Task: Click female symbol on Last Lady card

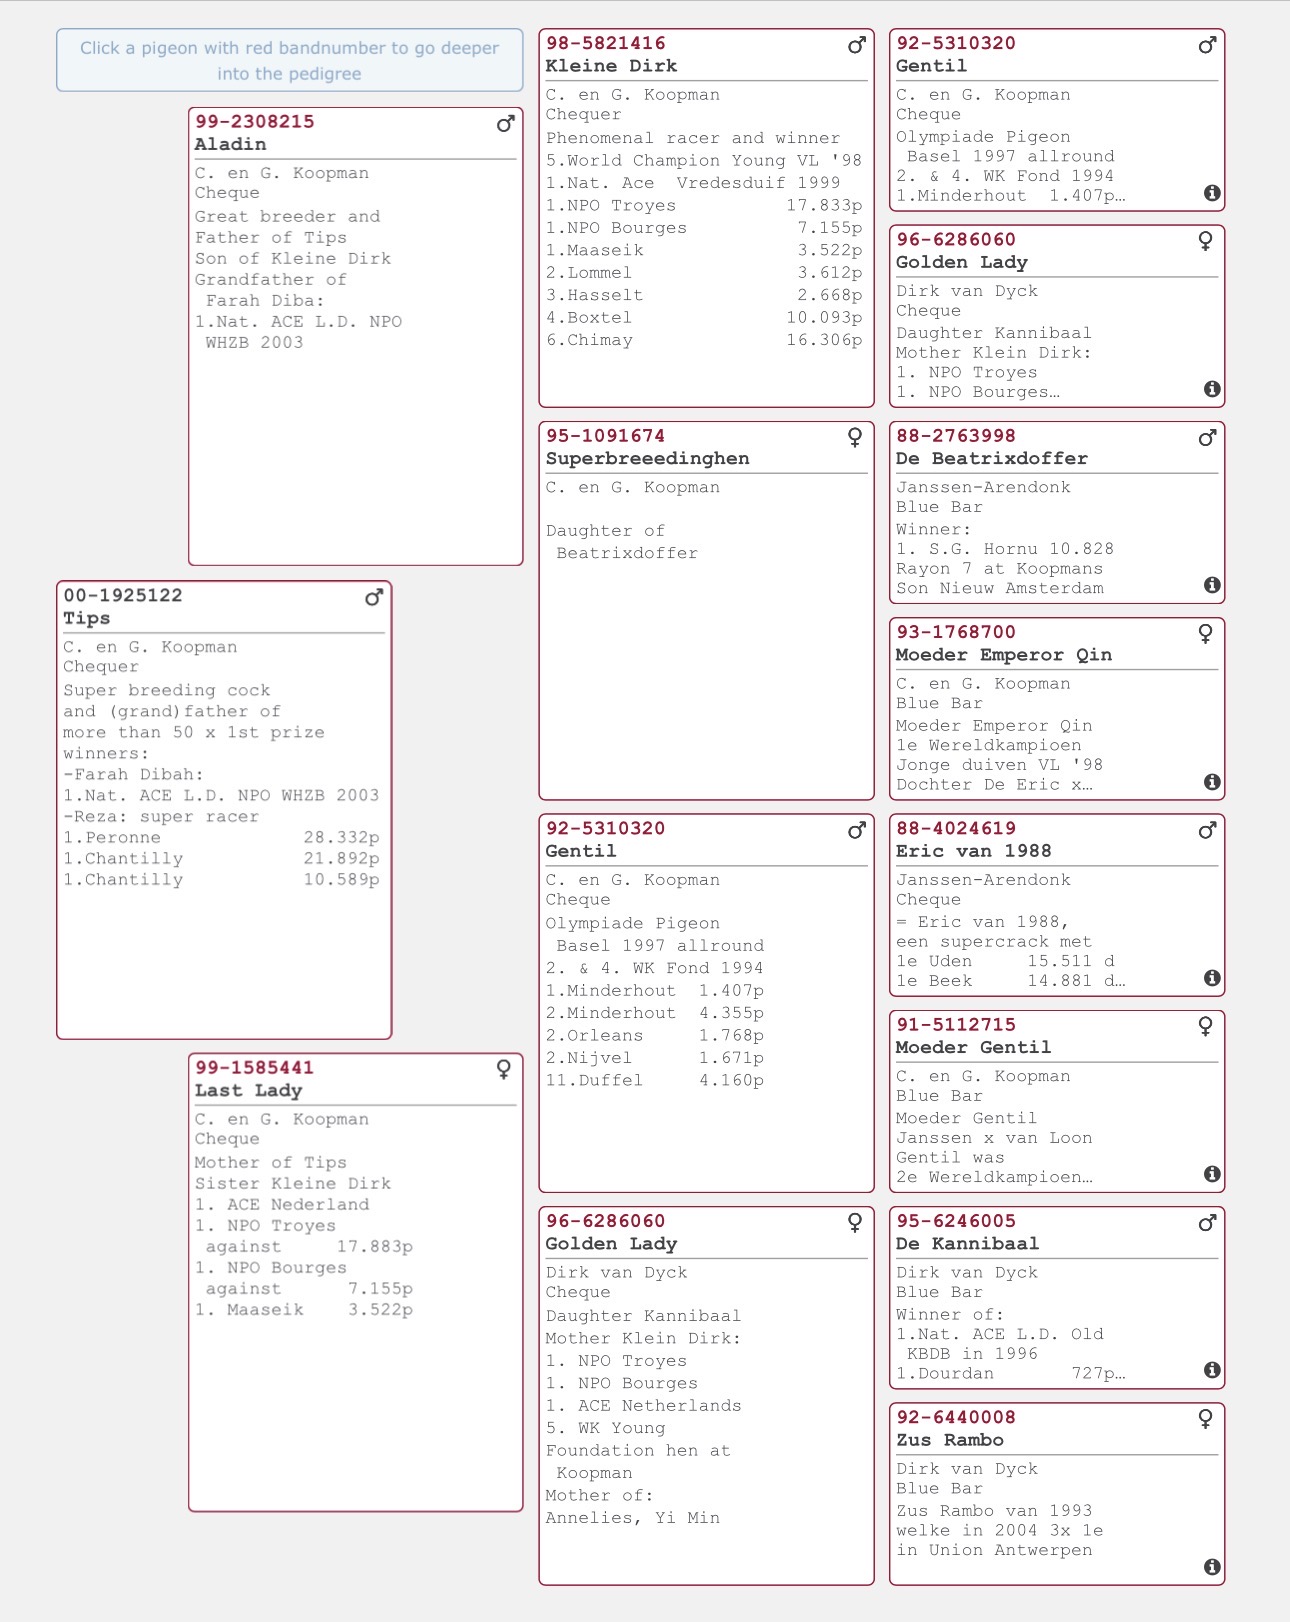Action: 504,1070
